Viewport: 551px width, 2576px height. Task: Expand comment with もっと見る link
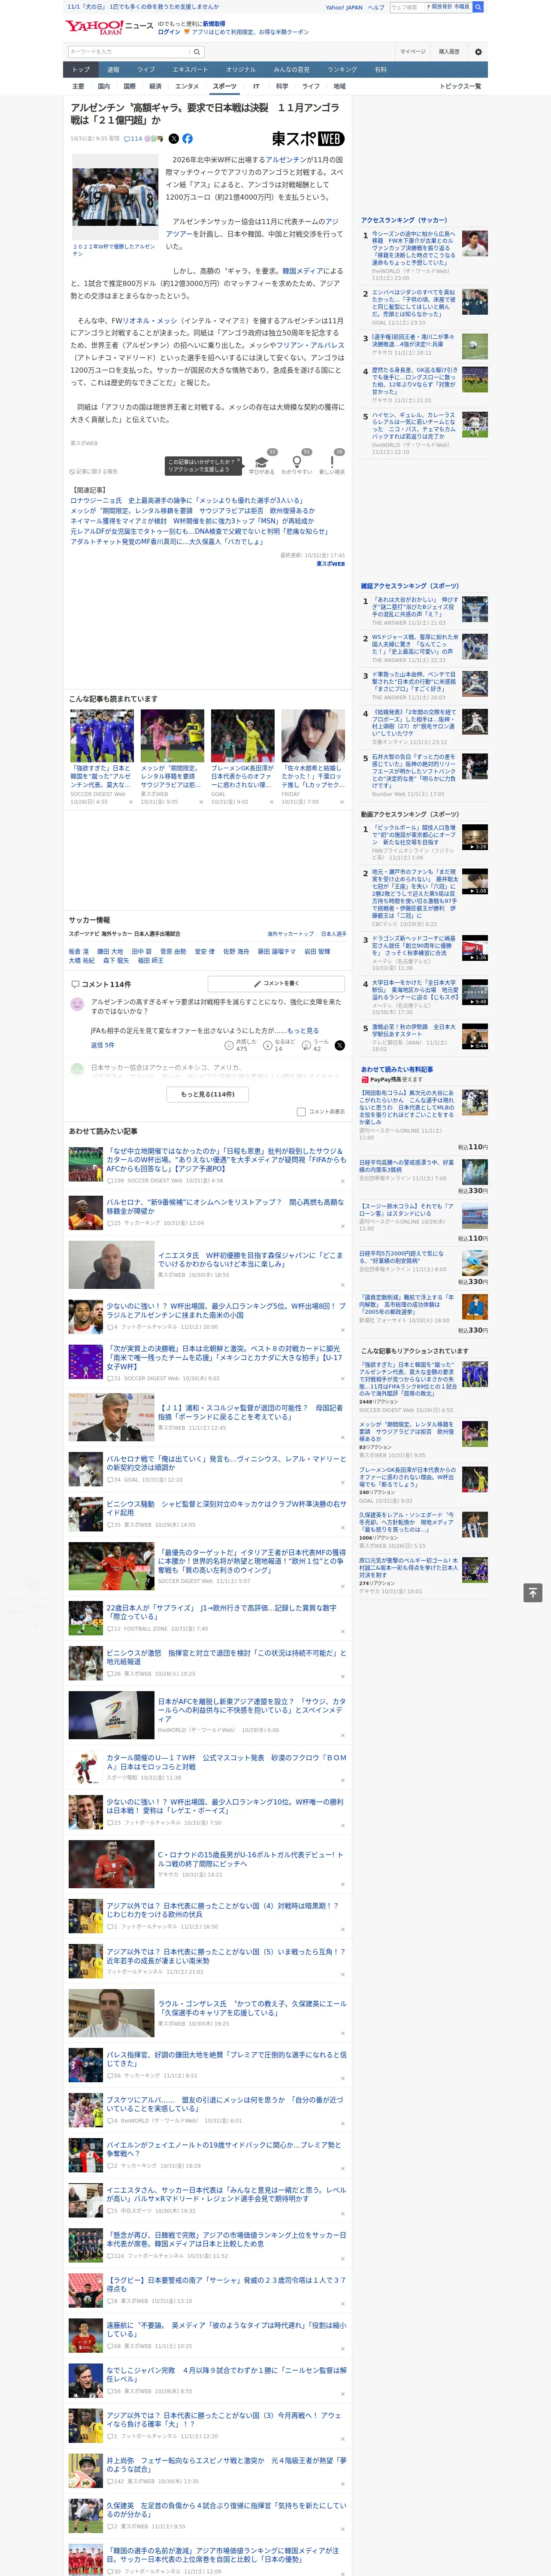[x=303, y=1030]
